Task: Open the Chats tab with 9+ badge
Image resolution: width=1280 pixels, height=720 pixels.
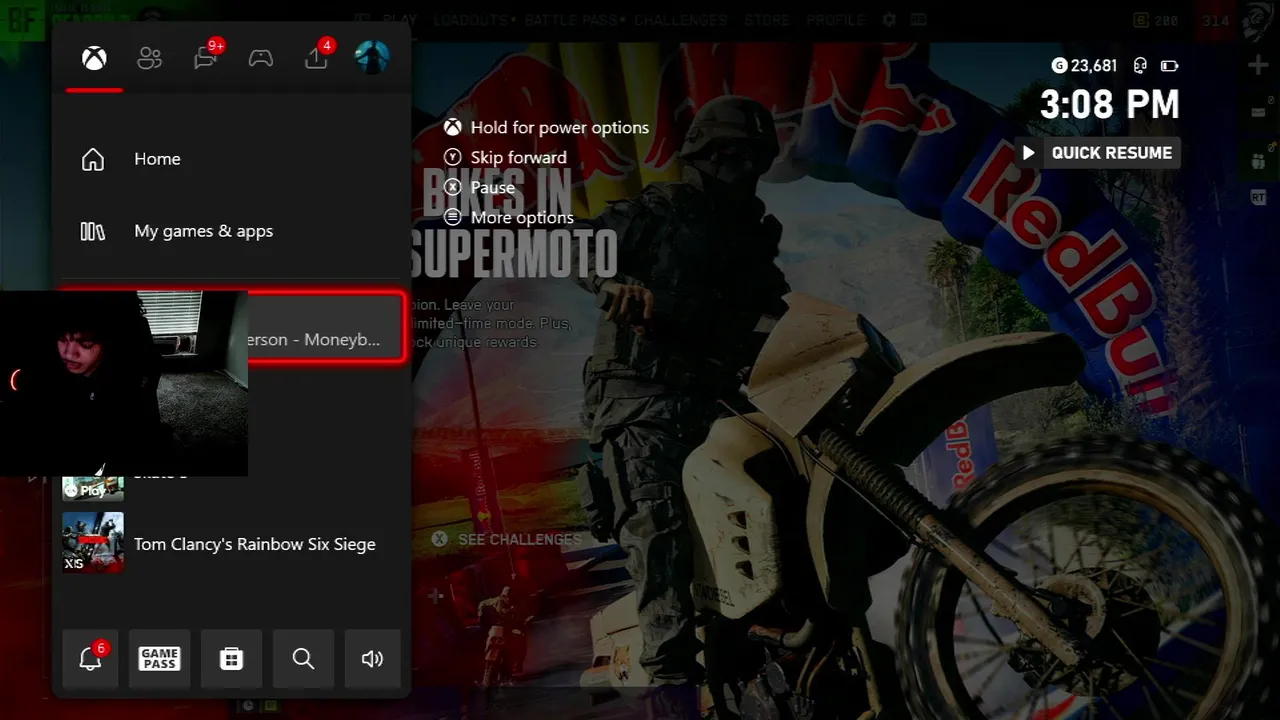Action: [207, 57]
